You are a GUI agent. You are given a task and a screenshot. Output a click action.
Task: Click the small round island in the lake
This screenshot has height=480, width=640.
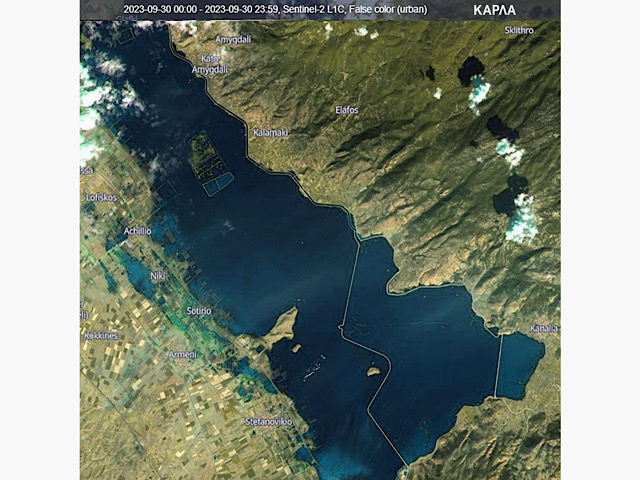373,371
